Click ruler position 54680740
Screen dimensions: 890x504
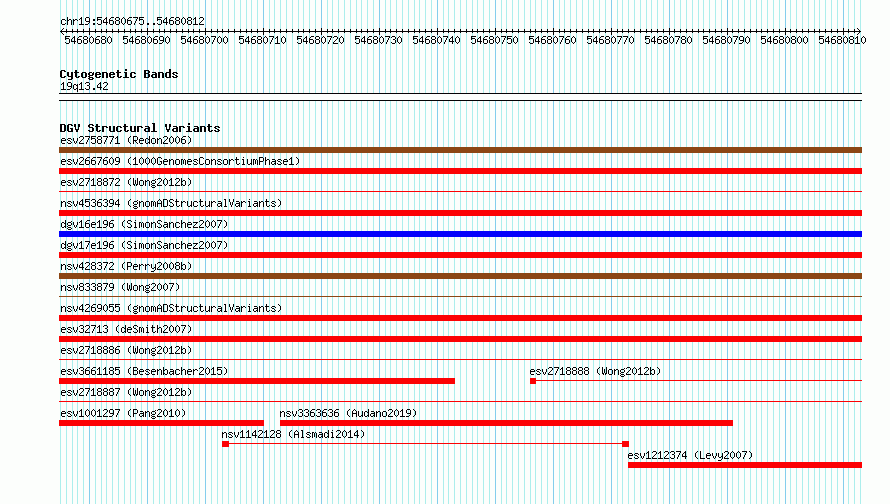436,40
